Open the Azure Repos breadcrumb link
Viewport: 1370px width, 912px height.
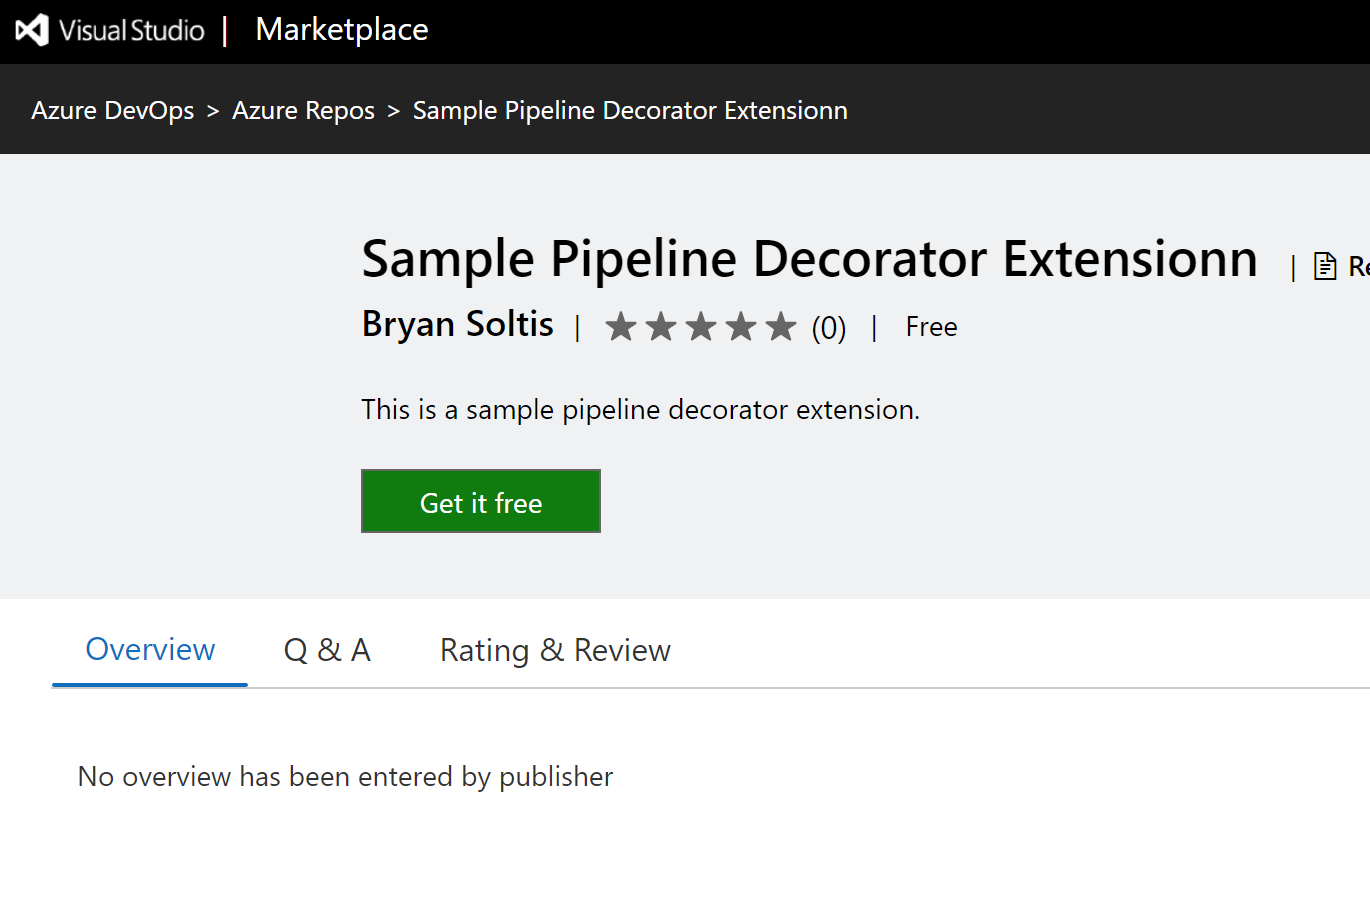click(x=303, y=110)
